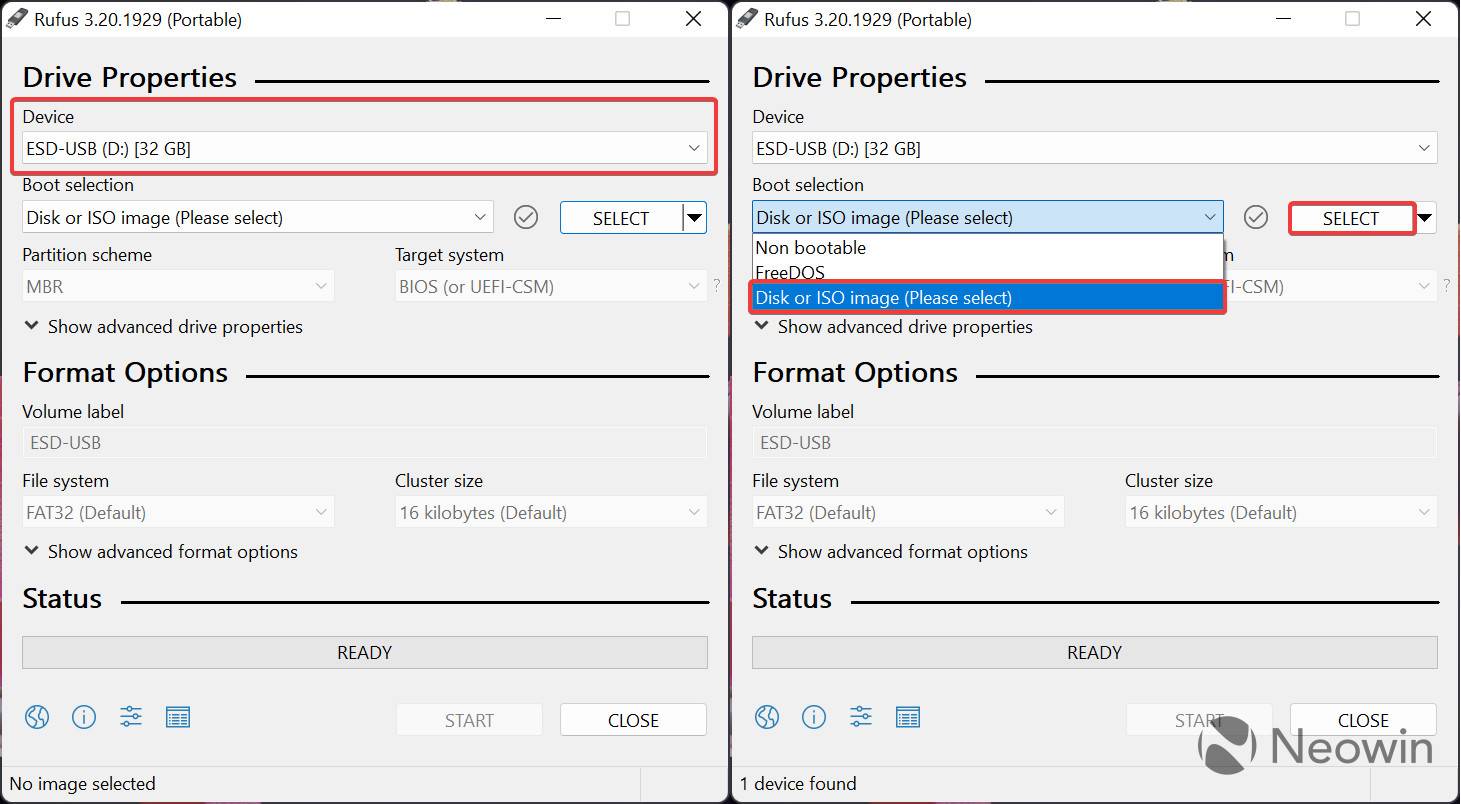Click the highlighted SELECT button
This screenshot has height=804, width=1461.
pyautogui.click(x=1351, y=218)
